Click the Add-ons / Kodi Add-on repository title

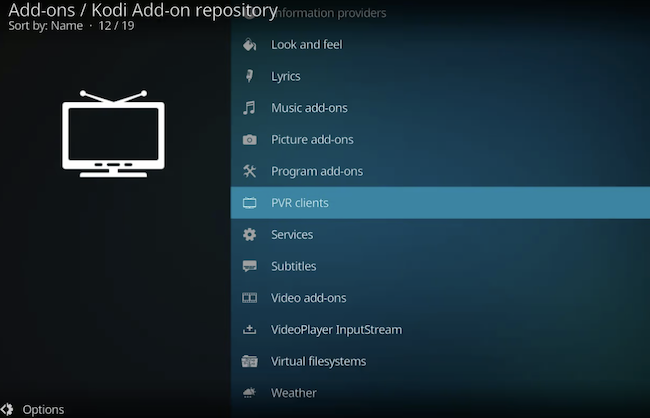(143, 10)
